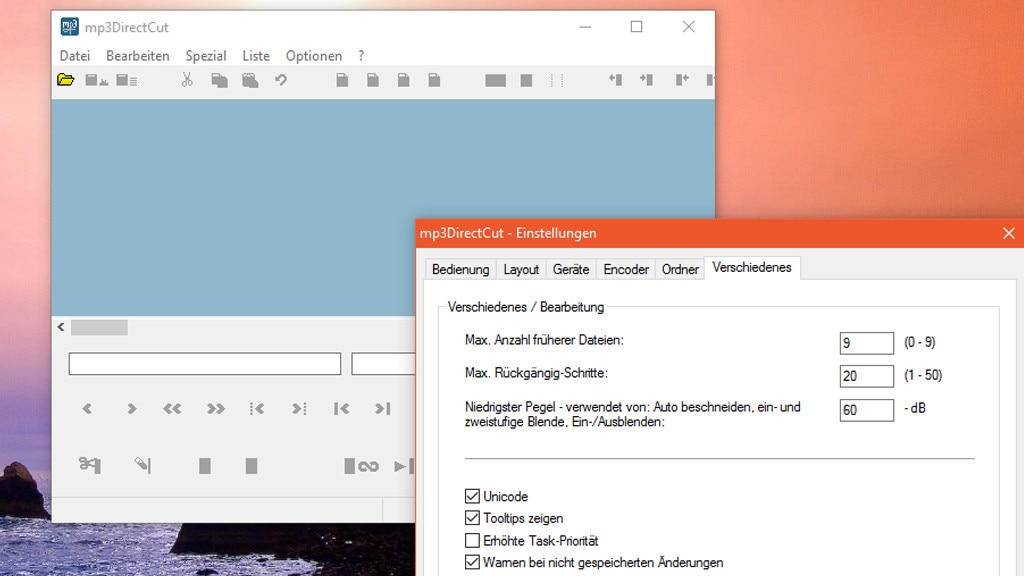1024x576 pixels.
Task: Click the "Max. Rückgängig-Schritte:" label
Action: click(x=536, y=373)
